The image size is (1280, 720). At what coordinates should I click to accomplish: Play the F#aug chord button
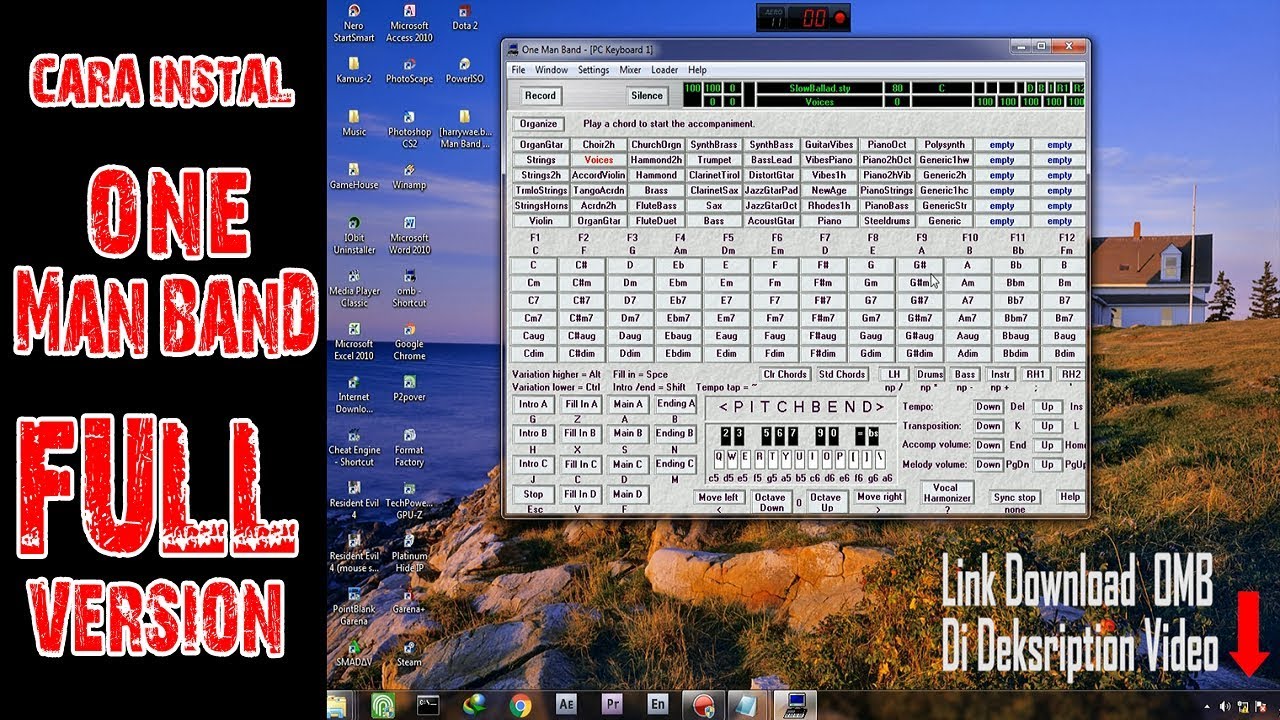tap(822, 336)
